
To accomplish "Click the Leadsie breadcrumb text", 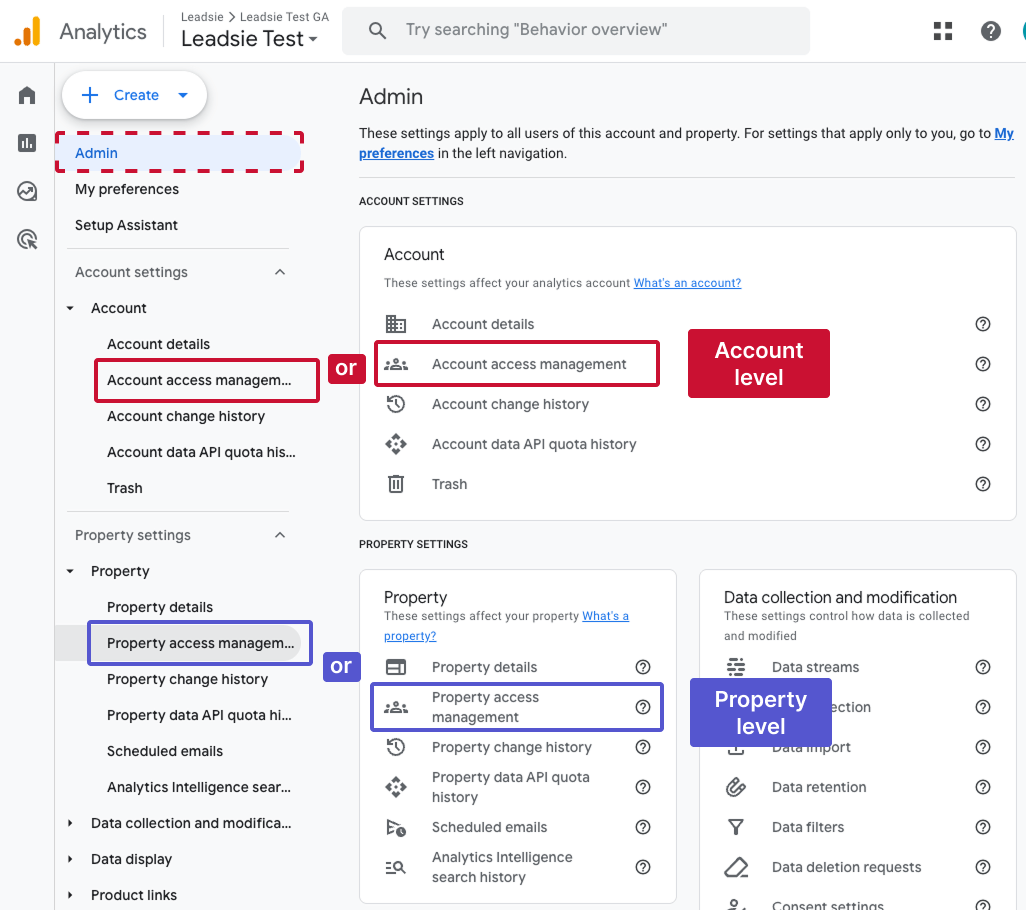I will click(x=202, y=17).
